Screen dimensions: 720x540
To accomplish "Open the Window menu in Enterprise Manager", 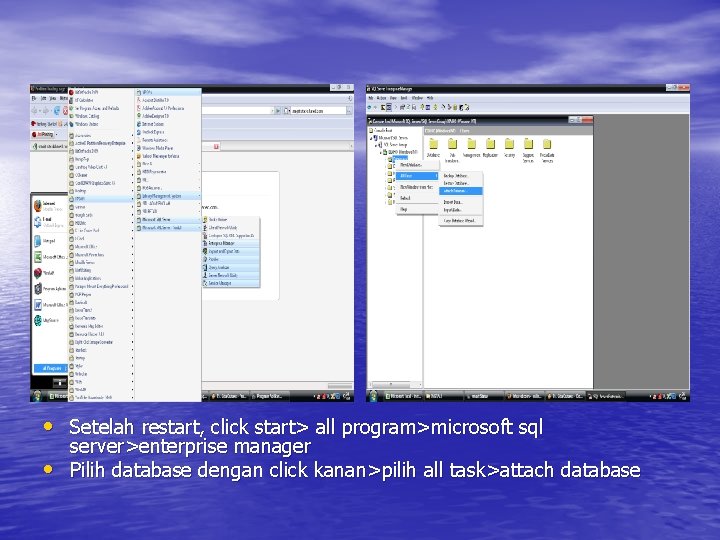I will click(x=417, y=98).
